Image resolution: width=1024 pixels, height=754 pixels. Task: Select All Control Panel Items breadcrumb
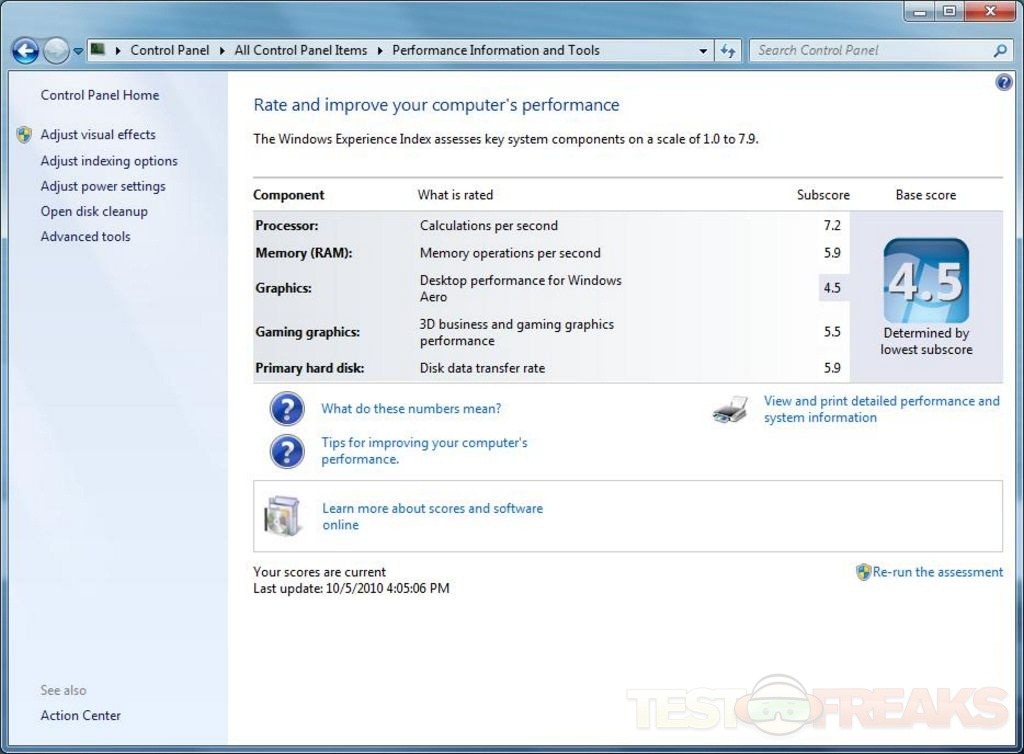[x=300, y=50]
